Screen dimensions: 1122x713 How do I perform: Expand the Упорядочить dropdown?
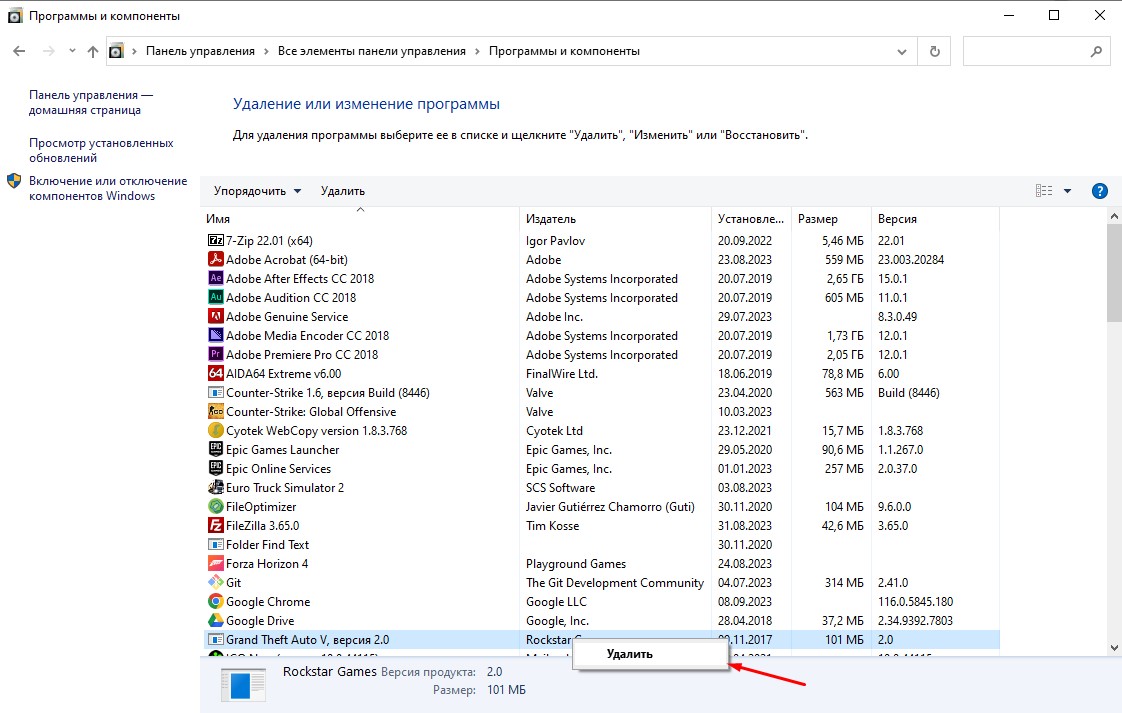pos(257,191)
